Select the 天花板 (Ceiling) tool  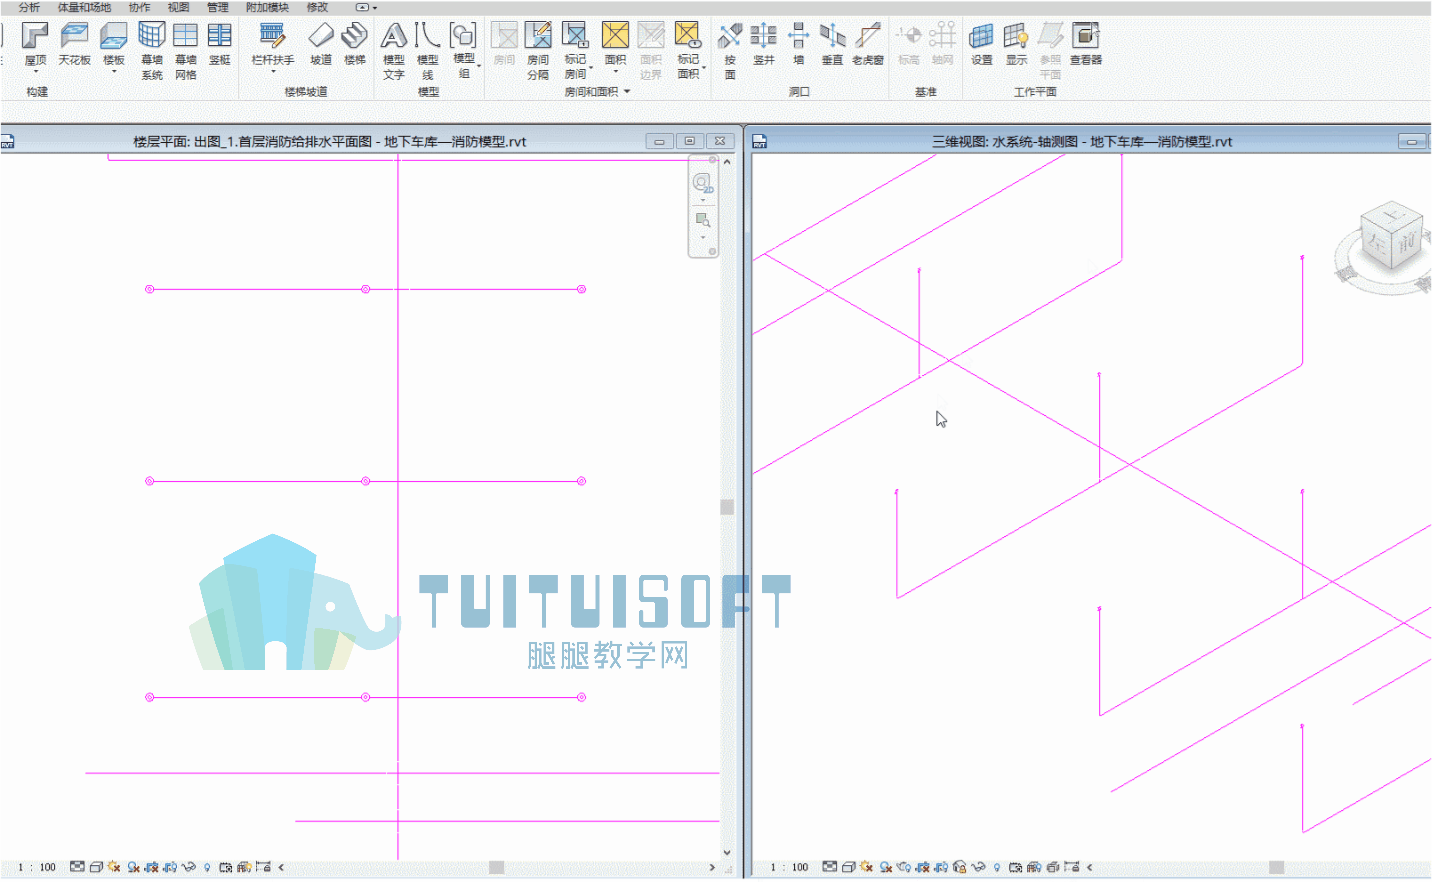click(74, 45)
